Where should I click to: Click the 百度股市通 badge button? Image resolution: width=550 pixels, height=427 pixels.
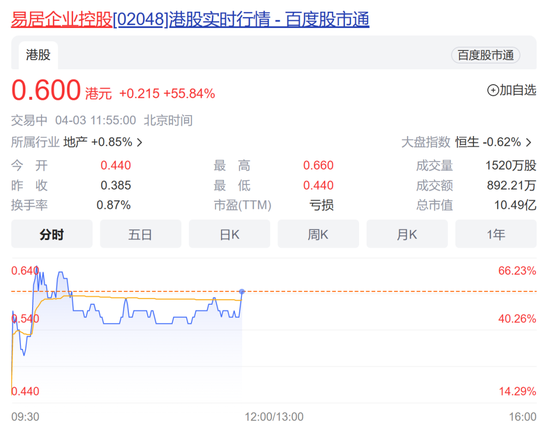(x=485, y=55)
